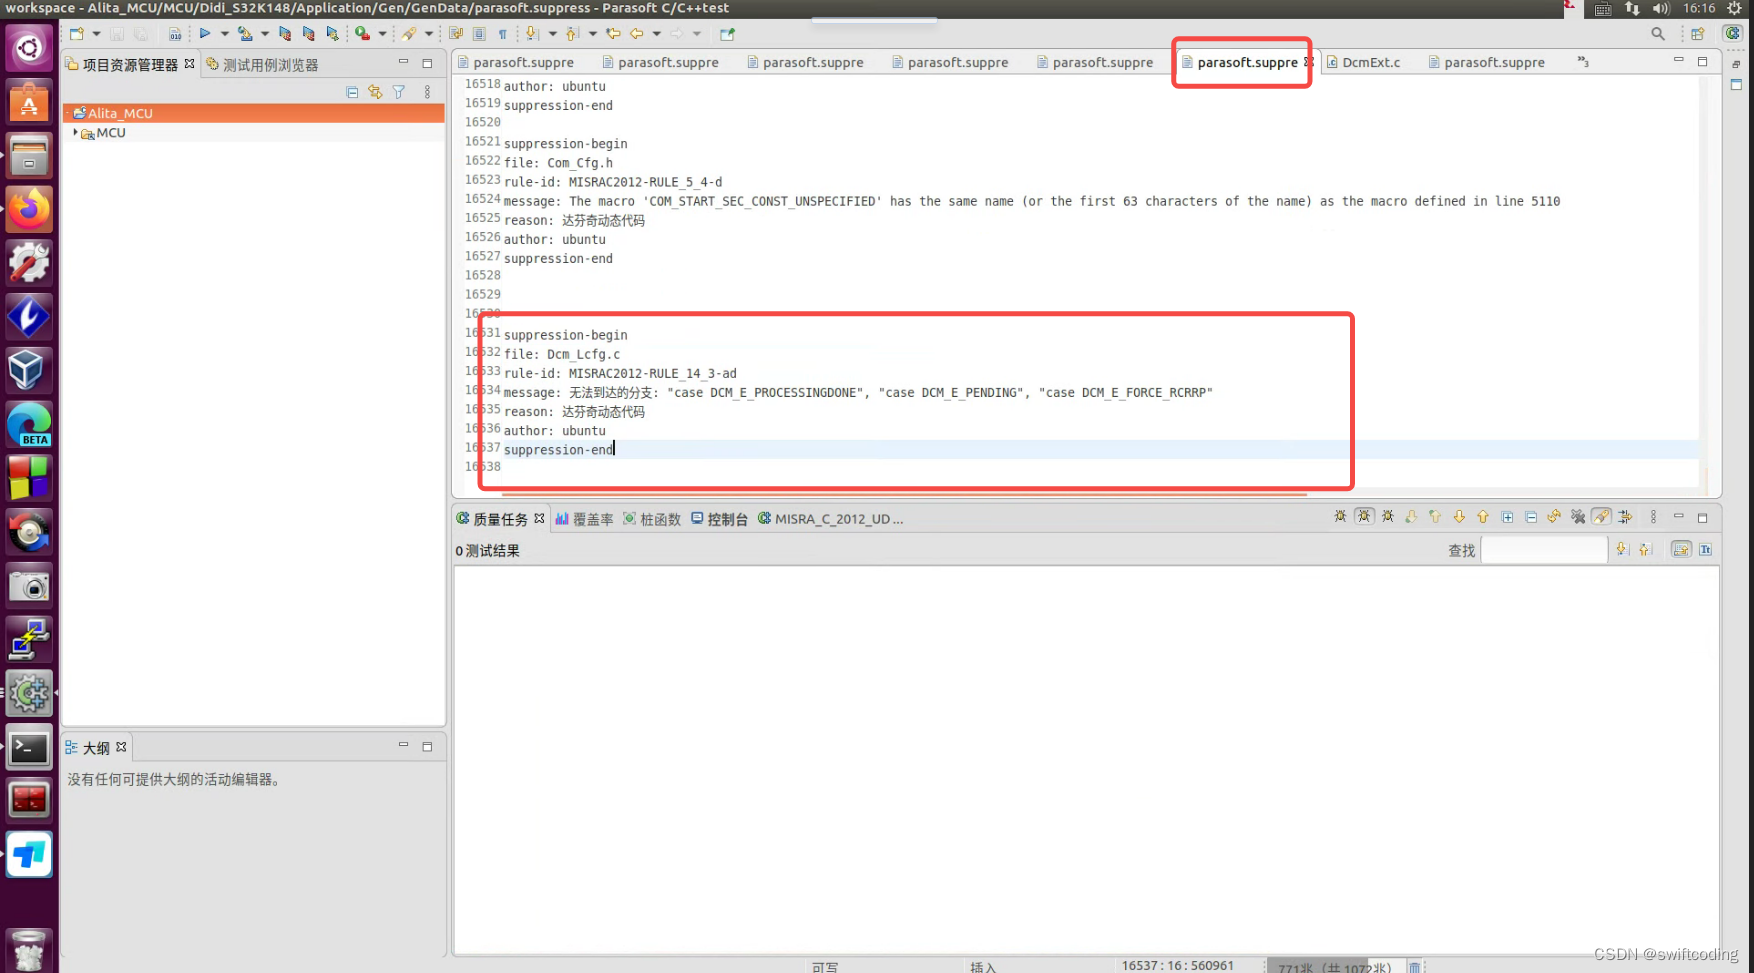Click the highlighter marker icon in main toolbar
The height and width of the screenshot is (973, 1754).
point(409,34)
